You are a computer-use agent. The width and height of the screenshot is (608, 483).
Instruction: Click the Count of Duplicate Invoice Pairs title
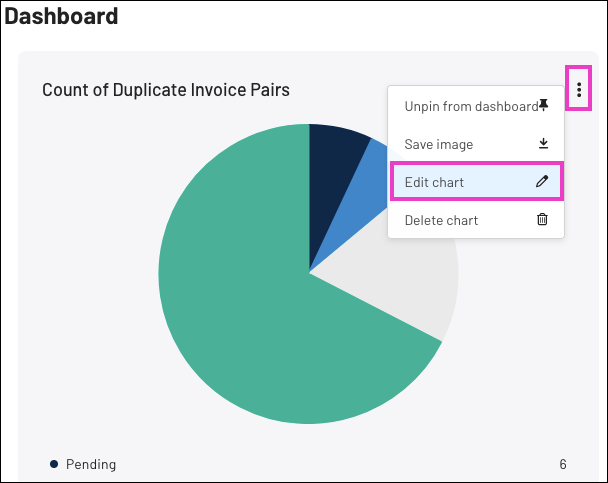(x=166, y=90)
